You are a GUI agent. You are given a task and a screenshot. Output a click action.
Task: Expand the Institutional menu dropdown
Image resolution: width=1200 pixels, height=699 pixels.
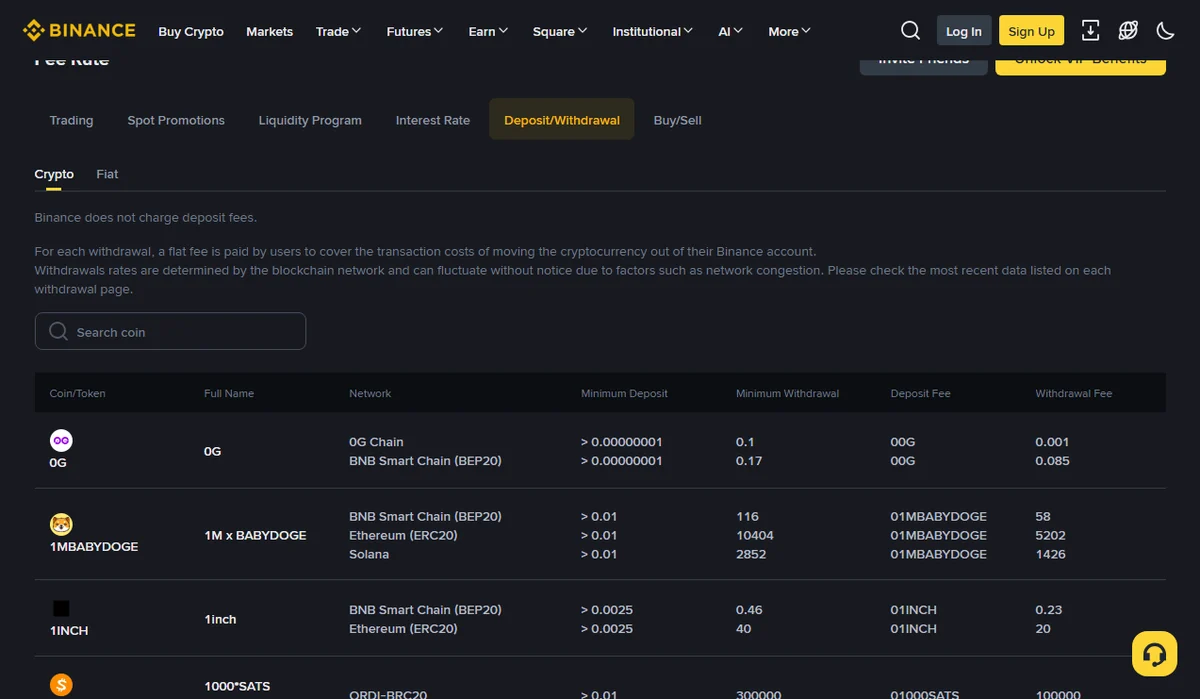653,31
